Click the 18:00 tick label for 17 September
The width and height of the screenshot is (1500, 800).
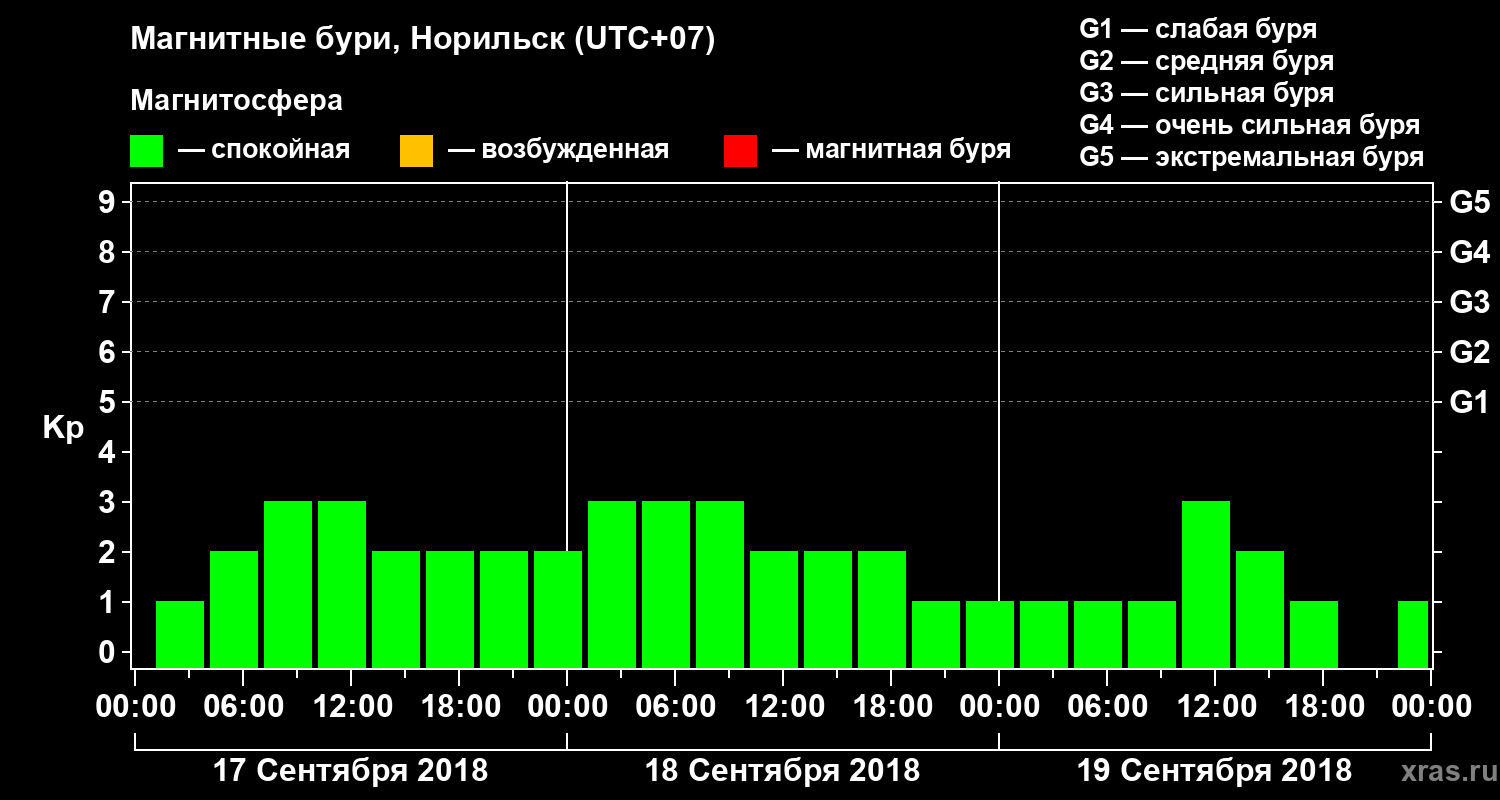[459, 706]
